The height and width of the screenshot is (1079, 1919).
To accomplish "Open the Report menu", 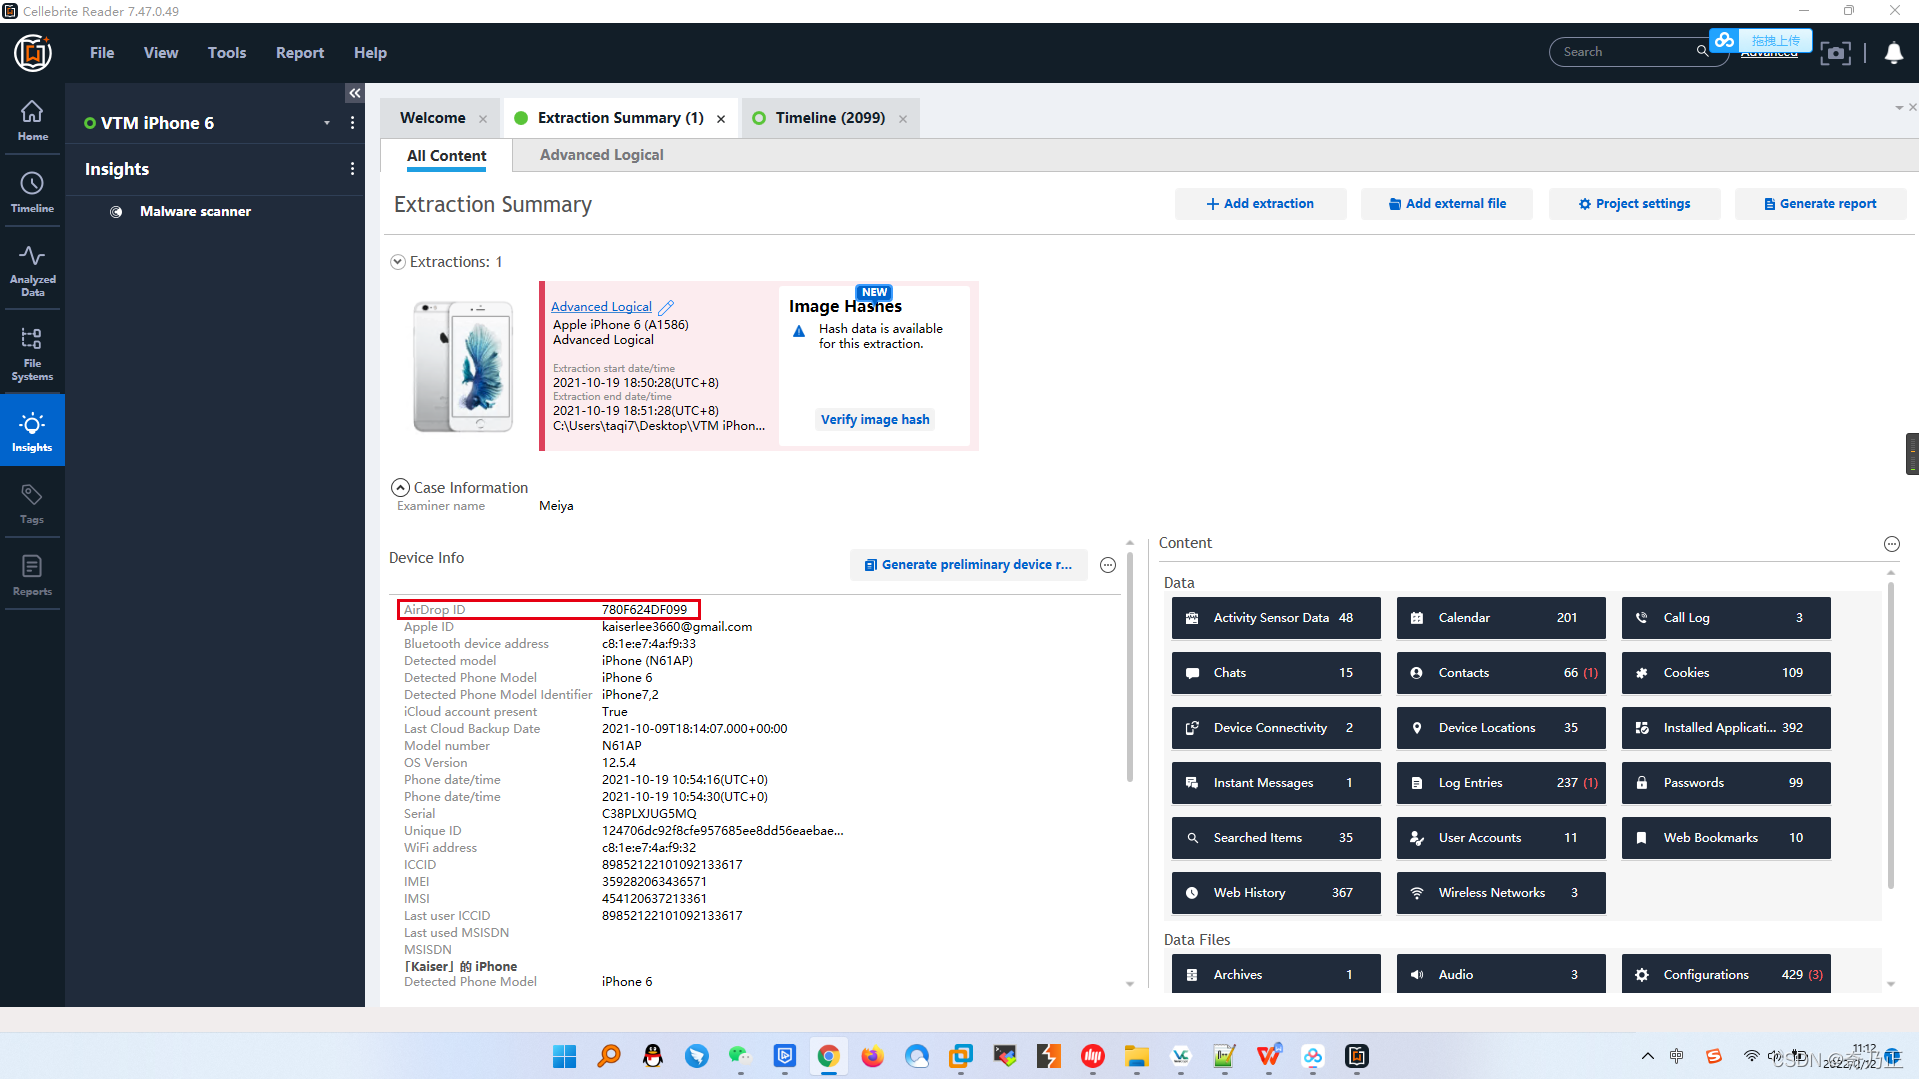I will (300, 53).
